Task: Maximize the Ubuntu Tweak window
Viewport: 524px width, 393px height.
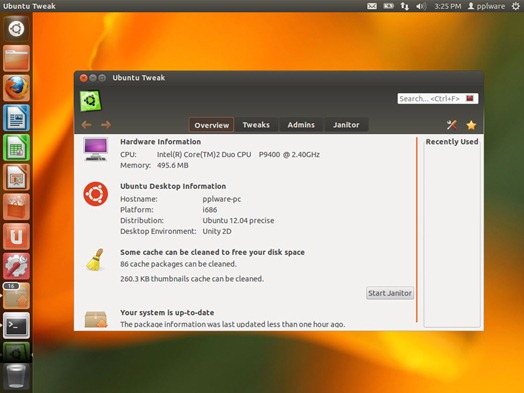Action: [x=102, y=78]
